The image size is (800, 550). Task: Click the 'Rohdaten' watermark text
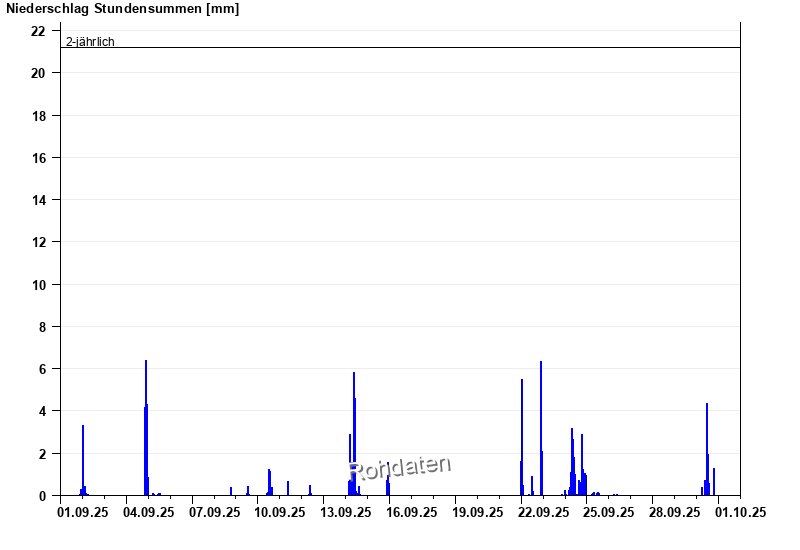pyautogui.click(x=400, y=467)
